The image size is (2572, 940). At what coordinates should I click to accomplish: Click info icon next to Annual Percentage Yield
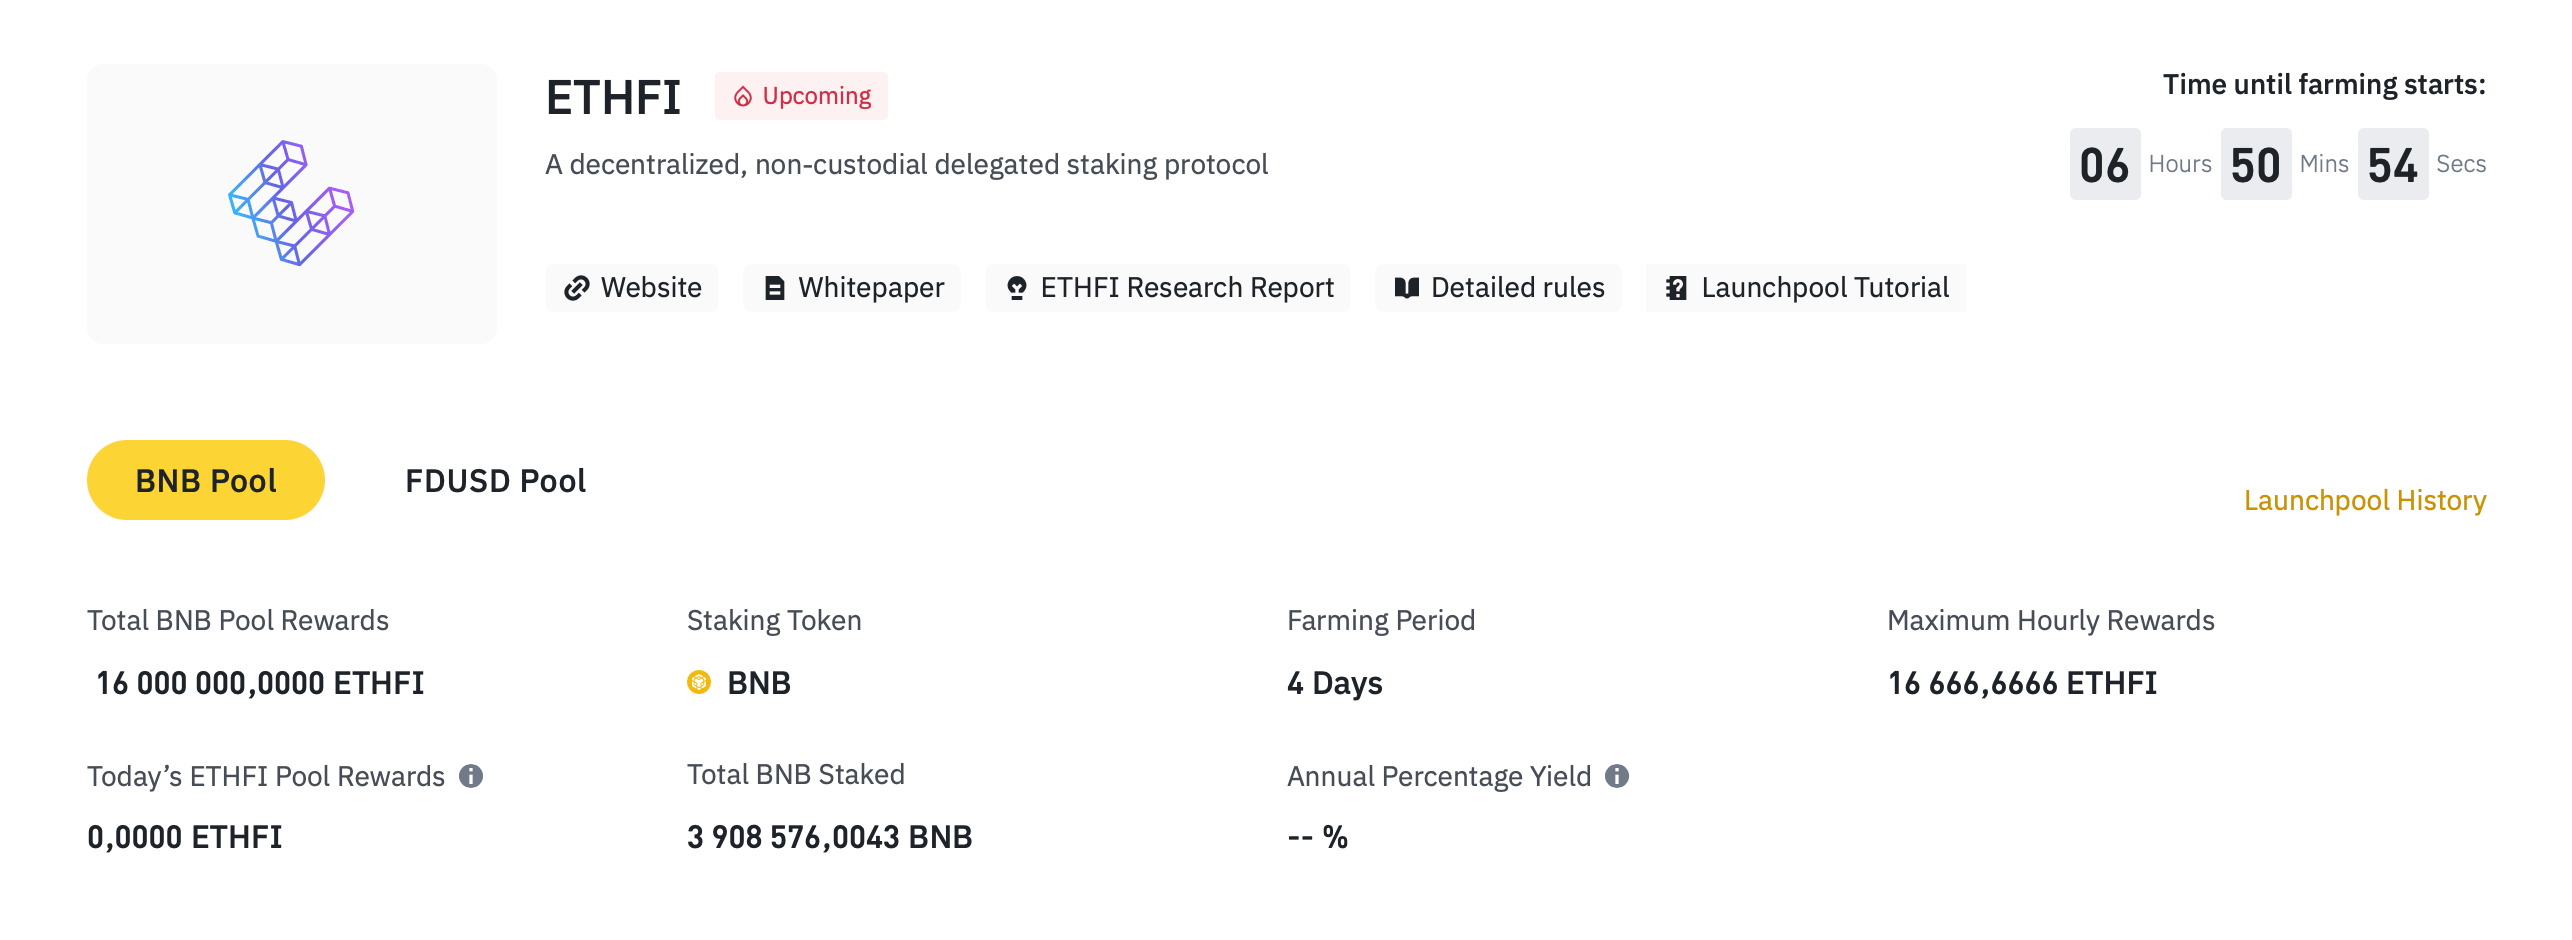[1617, 776]
